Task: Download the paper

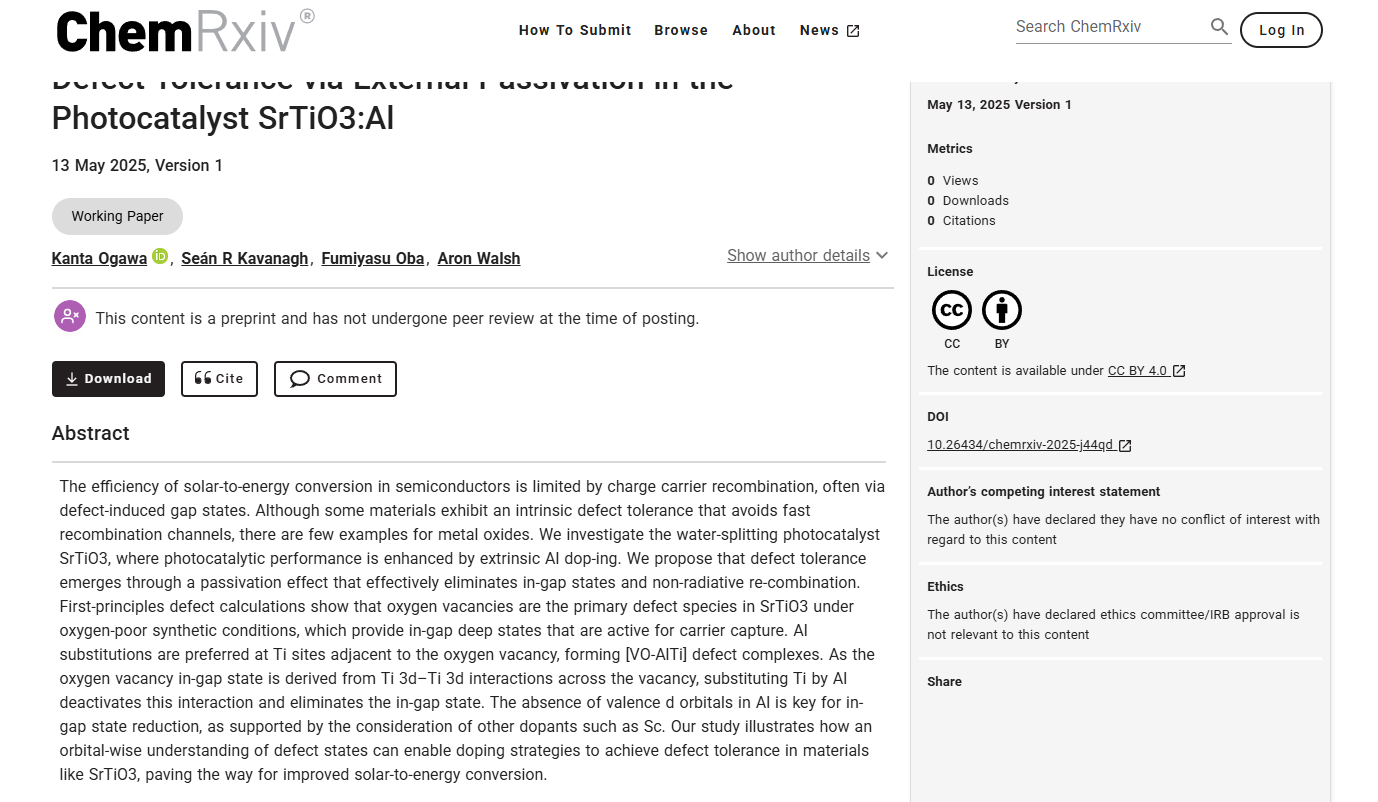Action: (108, 379)
